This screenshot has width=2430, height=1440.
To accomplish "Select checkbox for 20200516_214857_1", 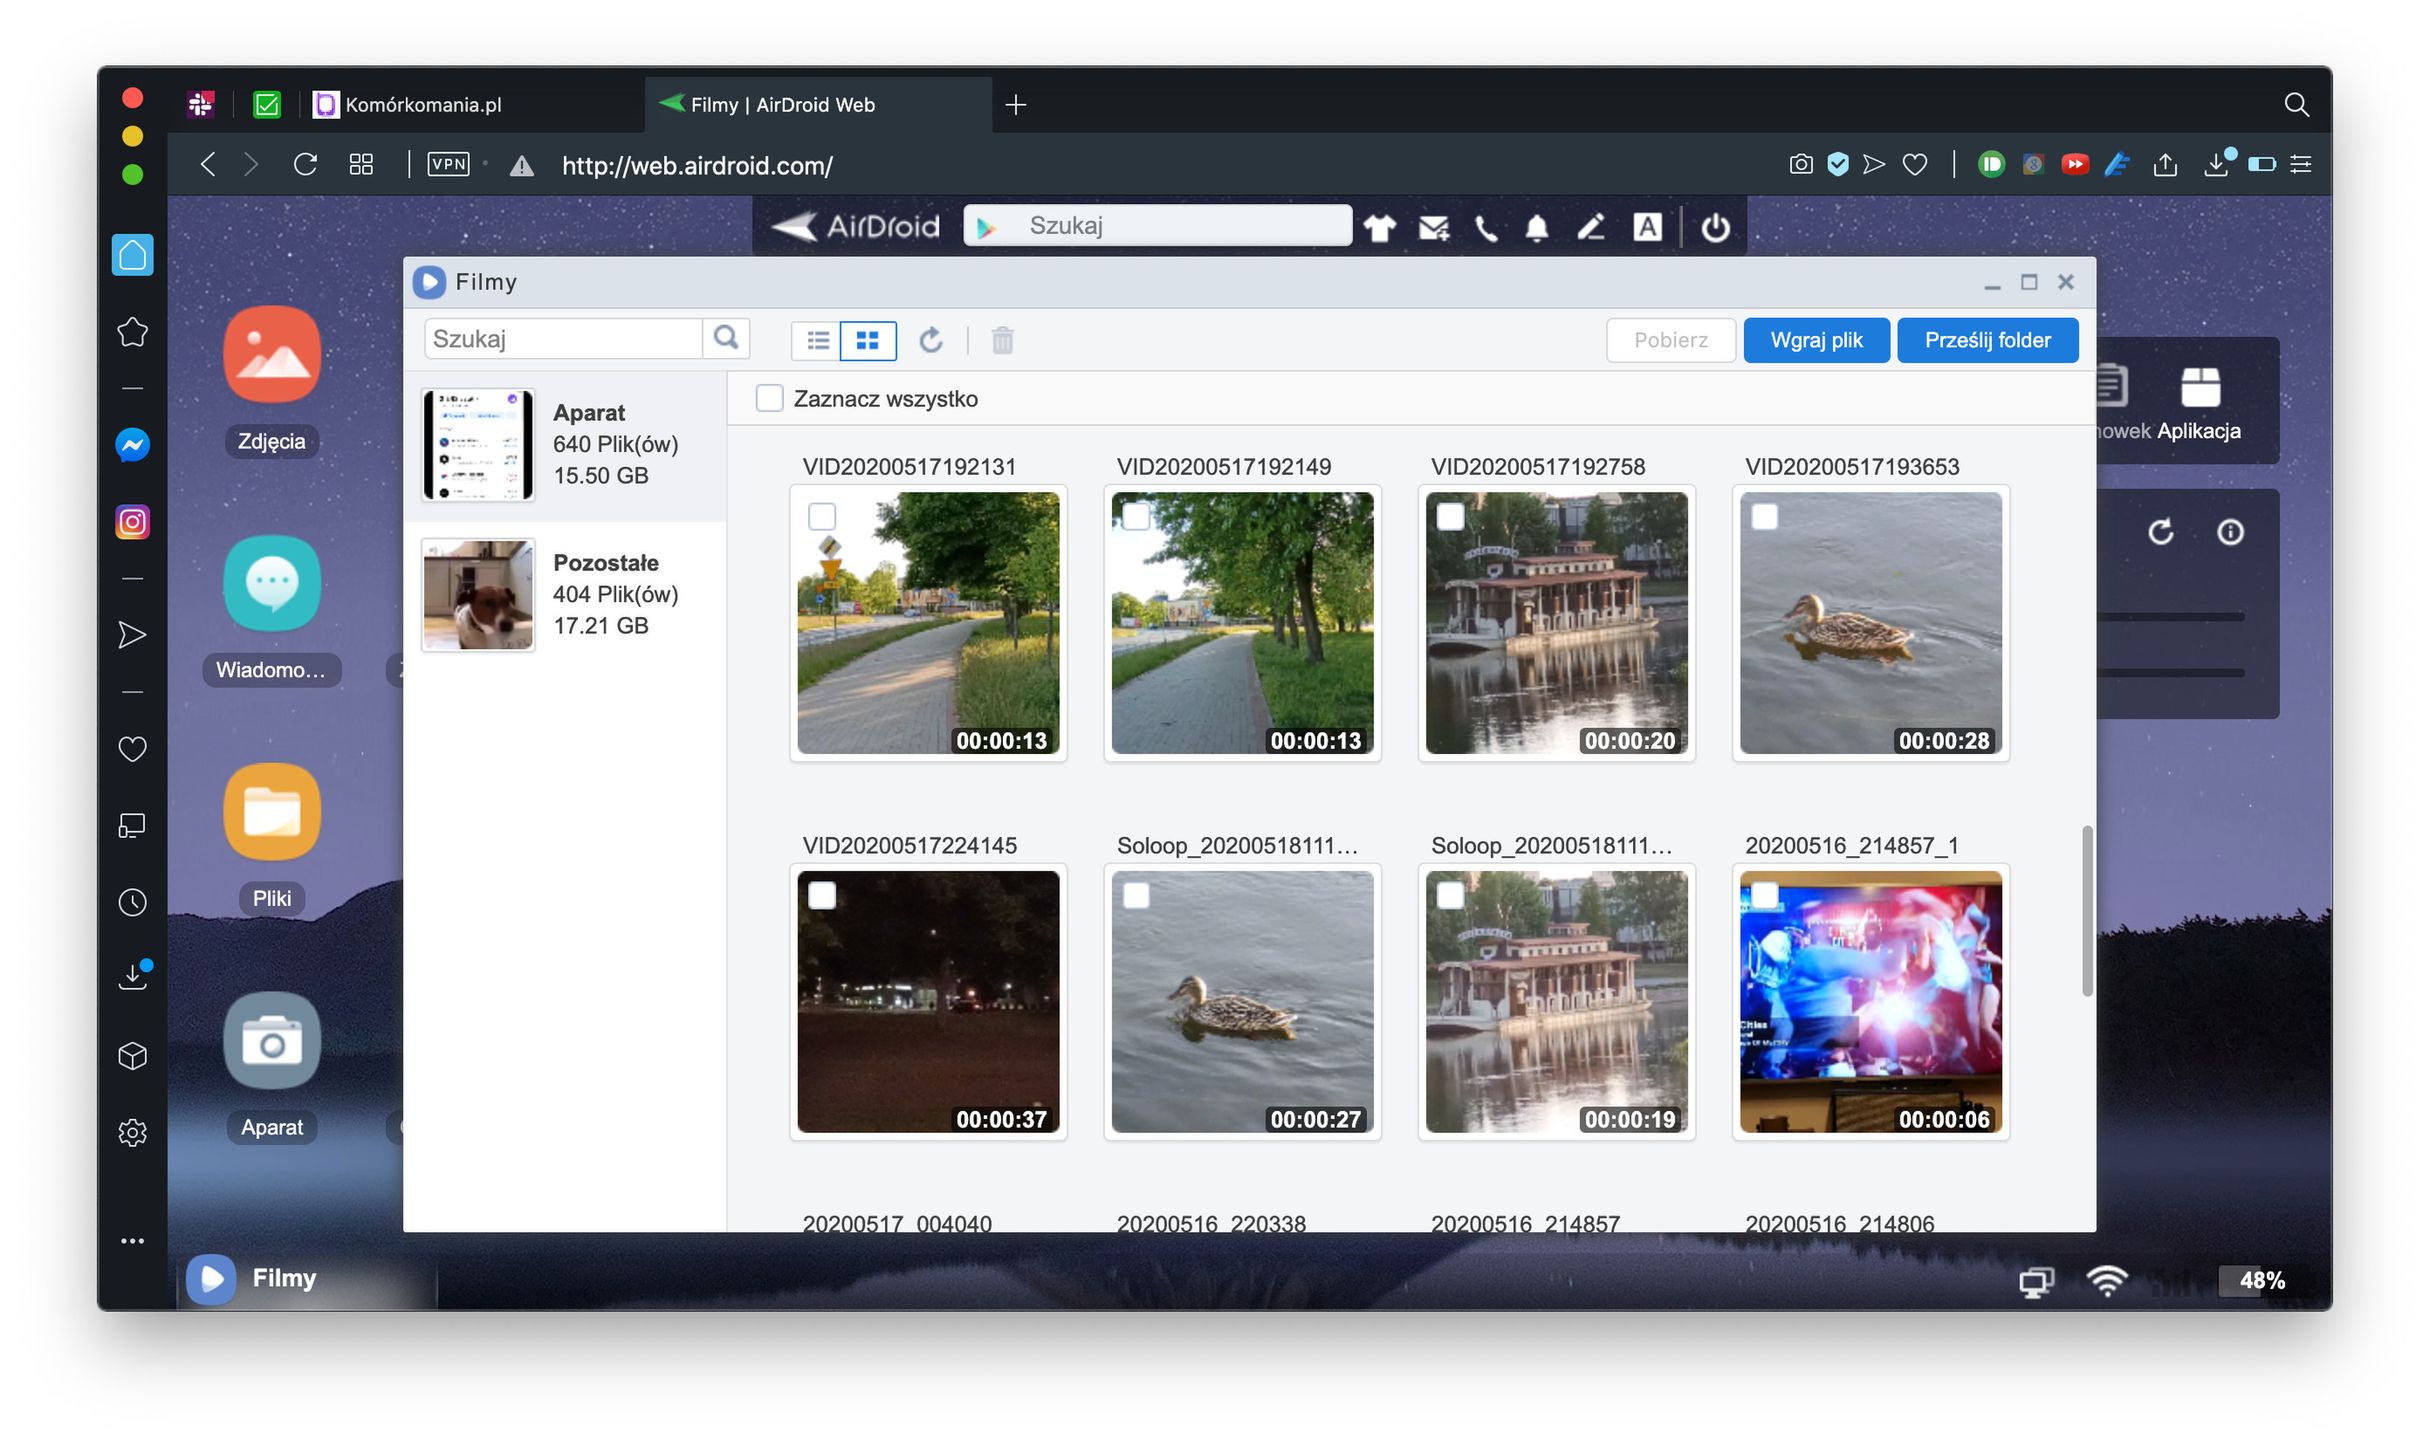I will tap(1765, 896).
